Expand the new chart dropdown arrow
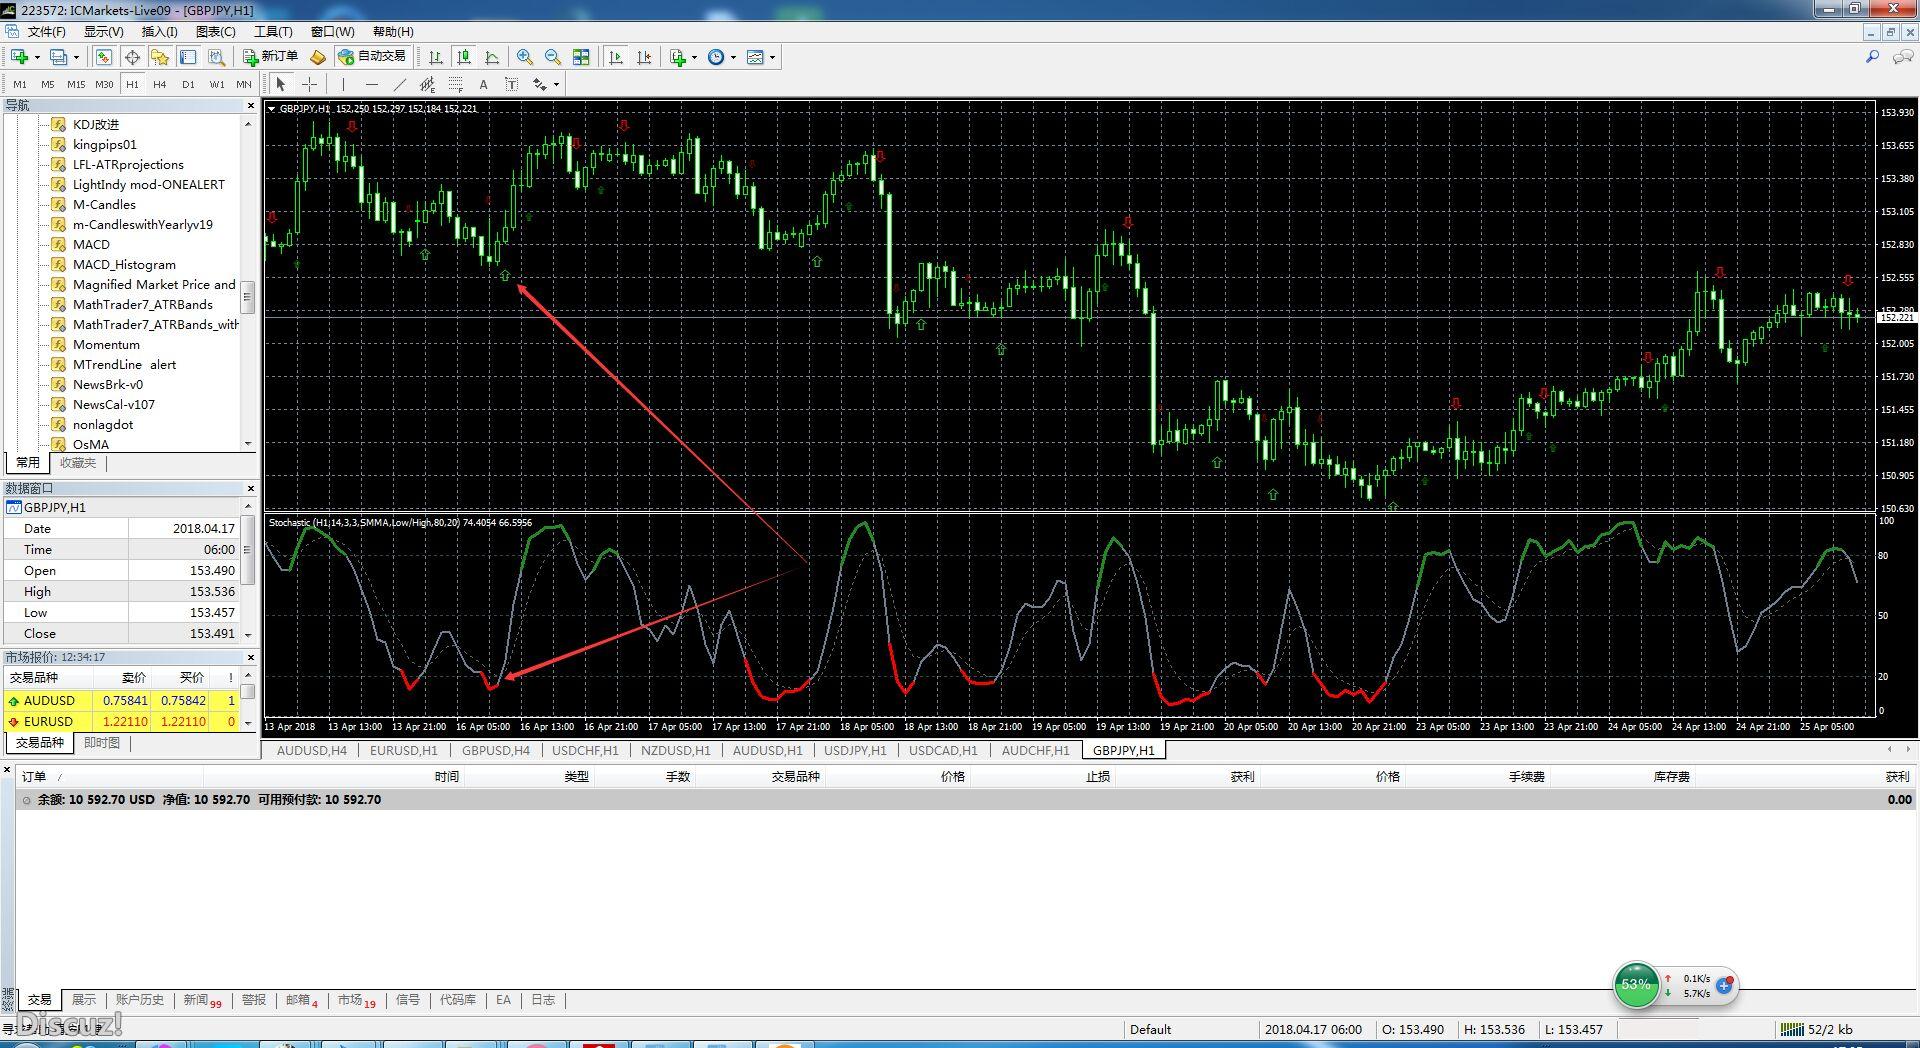The width and height of the screenshot is (1920, 1048). point(37,57)
